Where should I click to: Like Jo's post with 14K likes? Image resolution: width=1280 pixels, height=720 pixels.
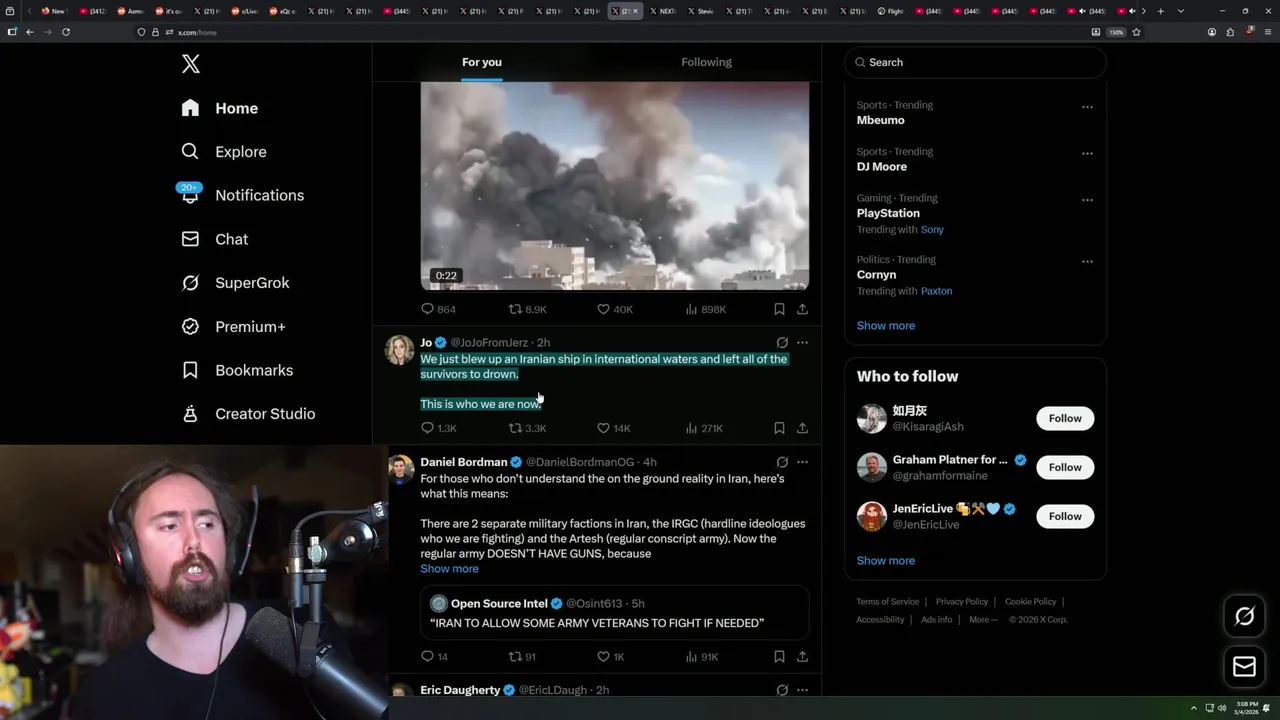tap(614, 428)
